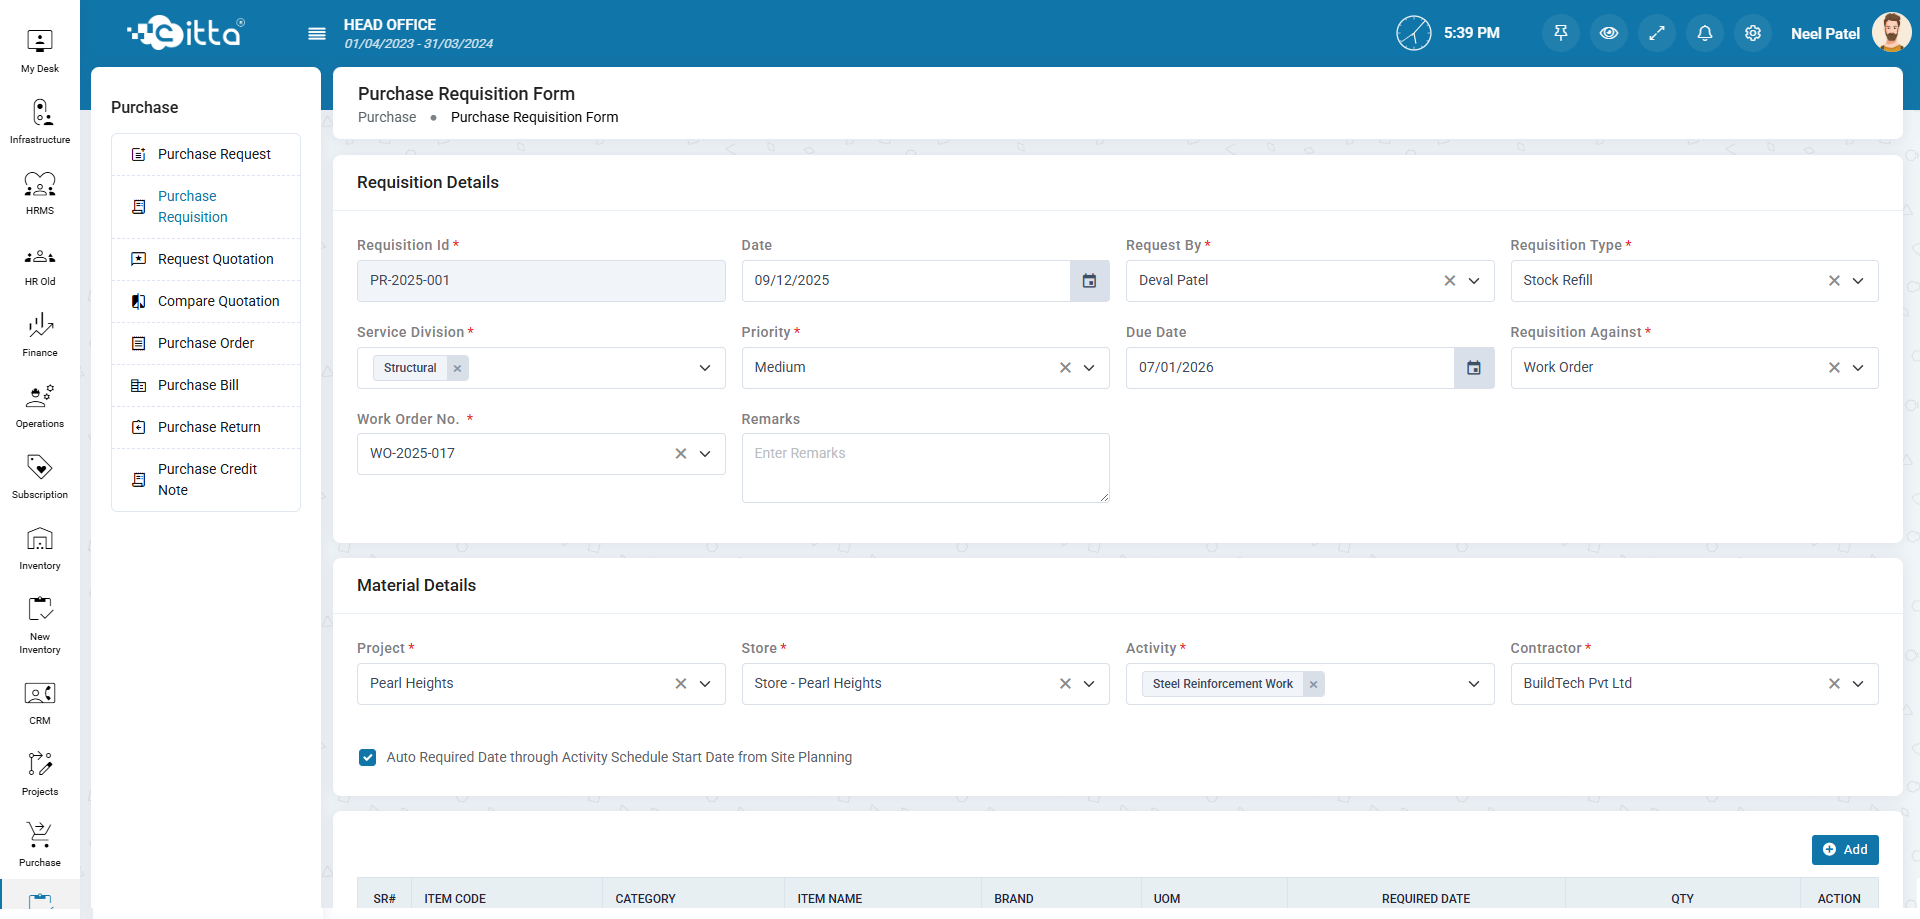1920x919 pixels.
Task: Click the settings gear icon in header
Action: tap(1753, 33)
